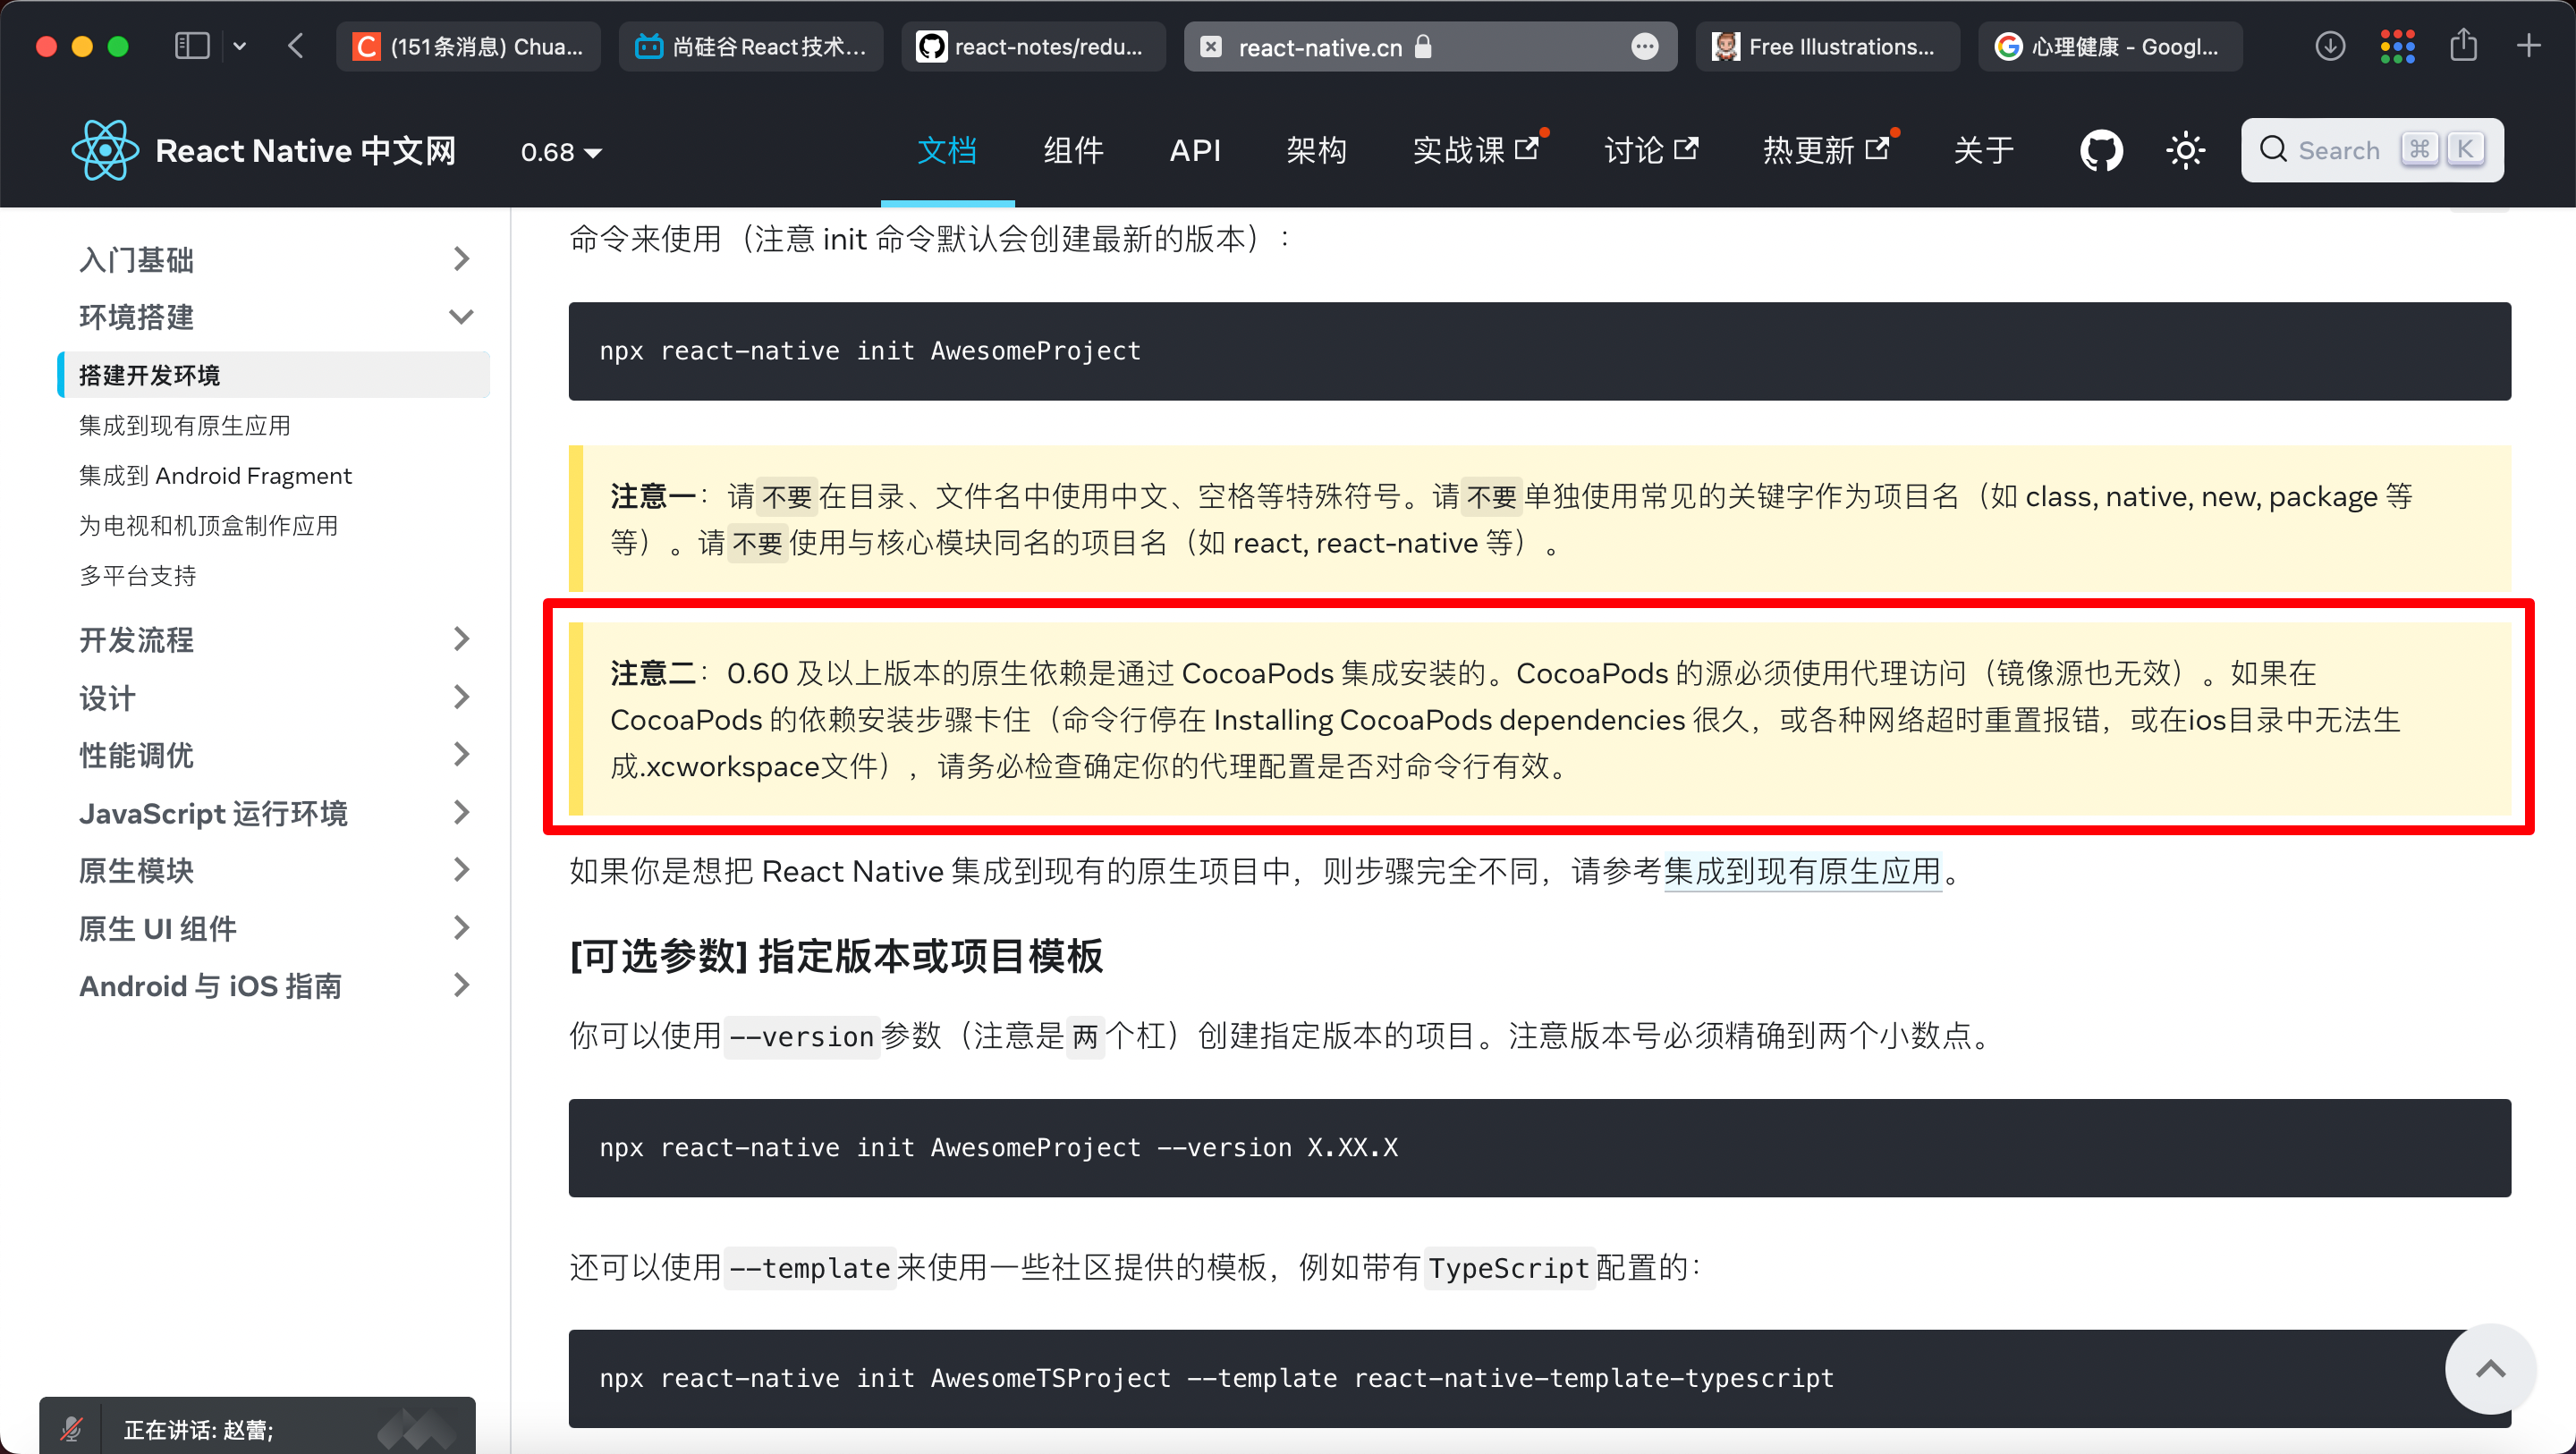The image size is (2576, 1454).
Task: Switch to the react-notes GitHub tab
Action: 1033,46
